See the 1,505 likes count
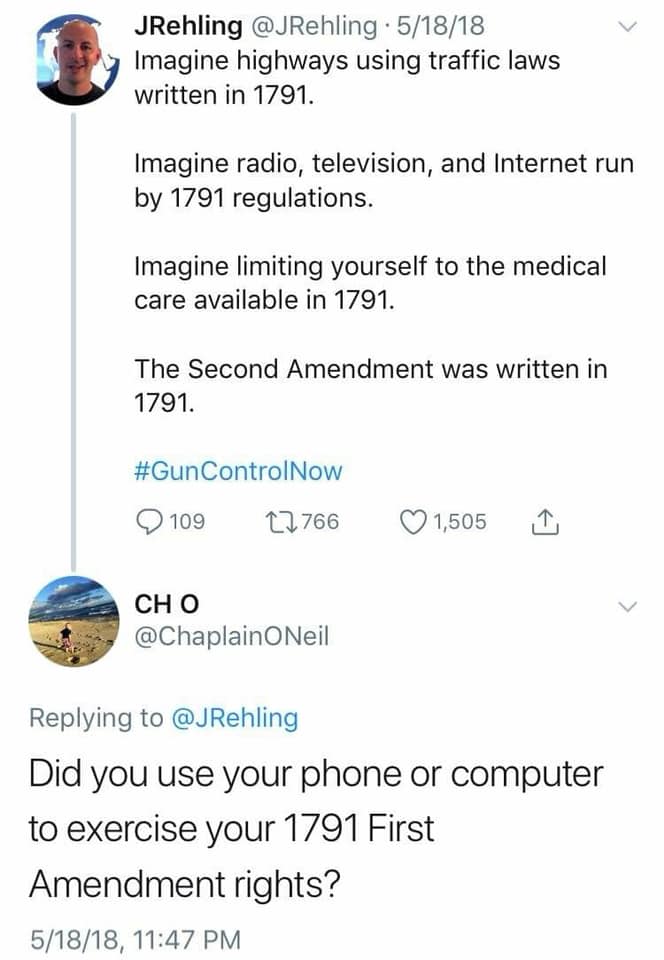Image resolution: width=664 pixels, height=960 pixels. (x=460, y=522)
